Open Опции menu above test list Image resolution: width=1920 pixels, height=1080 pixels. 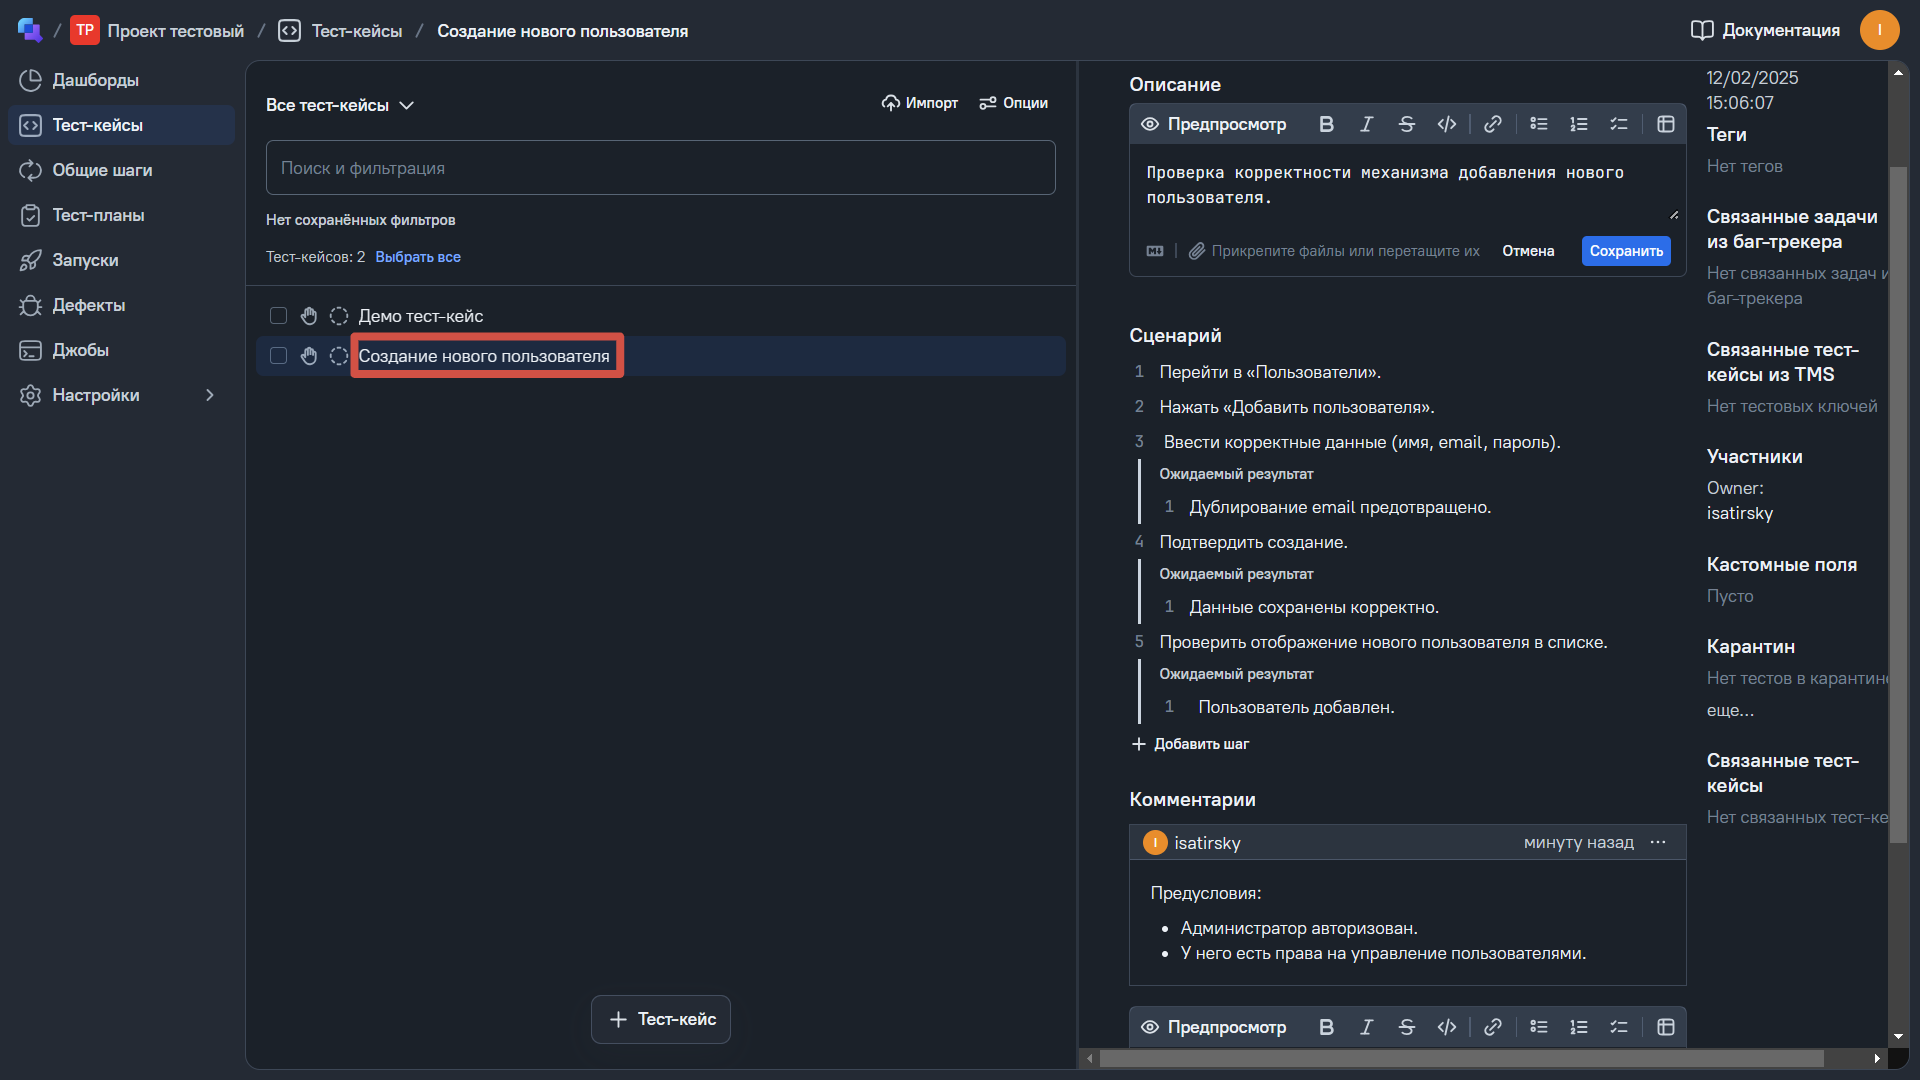[1013, 103]
